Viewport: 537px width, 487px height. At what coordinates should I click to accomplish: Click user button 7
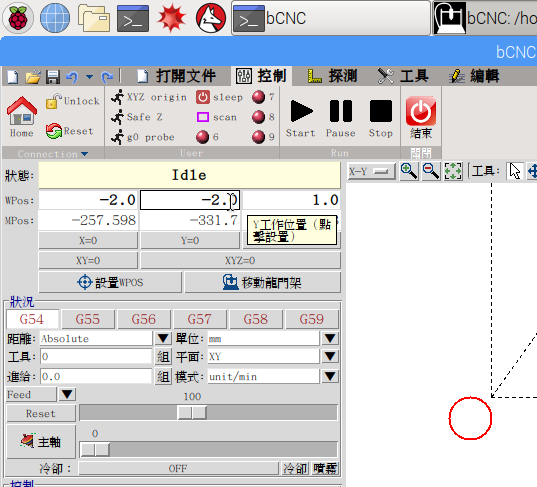point(263,97)
